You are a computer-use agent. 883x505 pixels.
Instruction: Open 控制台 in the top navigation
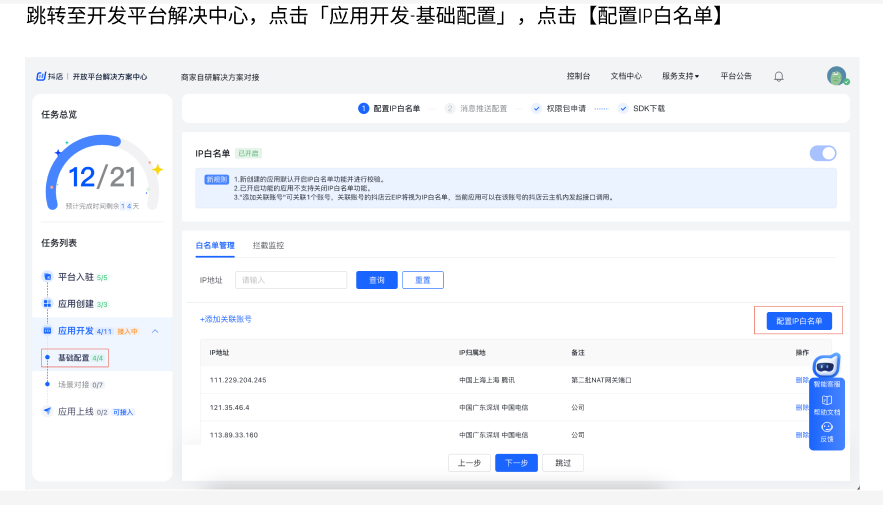click(x=578, y=76)
